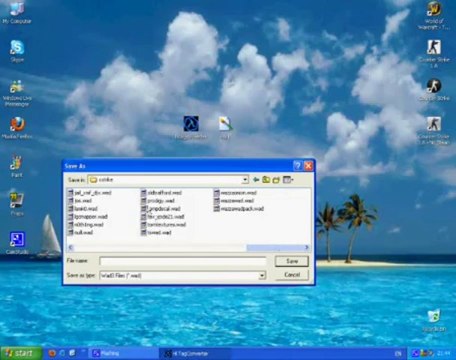Click the Cancel button
456x360 pixels.
(292, 275)
